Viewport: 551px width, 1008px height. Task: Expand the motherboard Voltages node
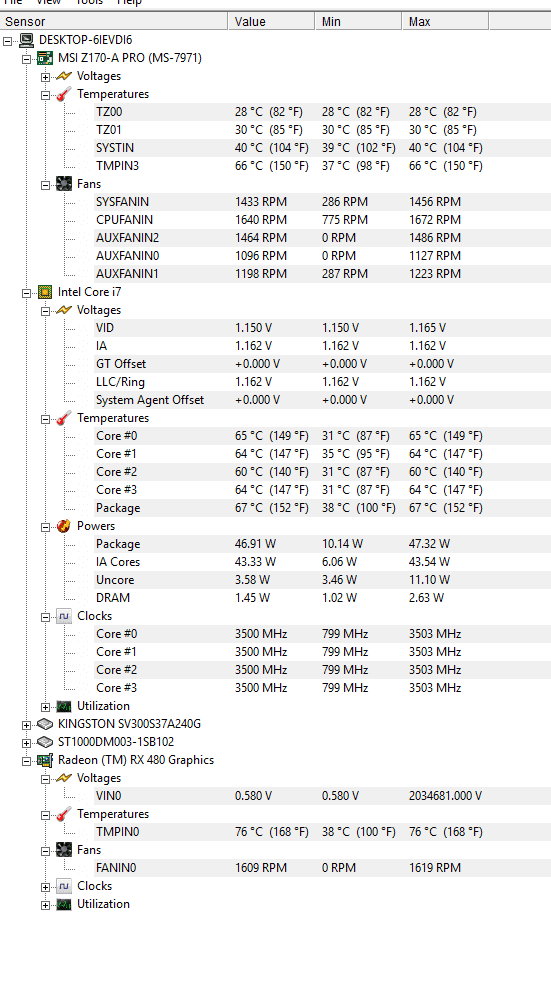click(x=45, y=77)
